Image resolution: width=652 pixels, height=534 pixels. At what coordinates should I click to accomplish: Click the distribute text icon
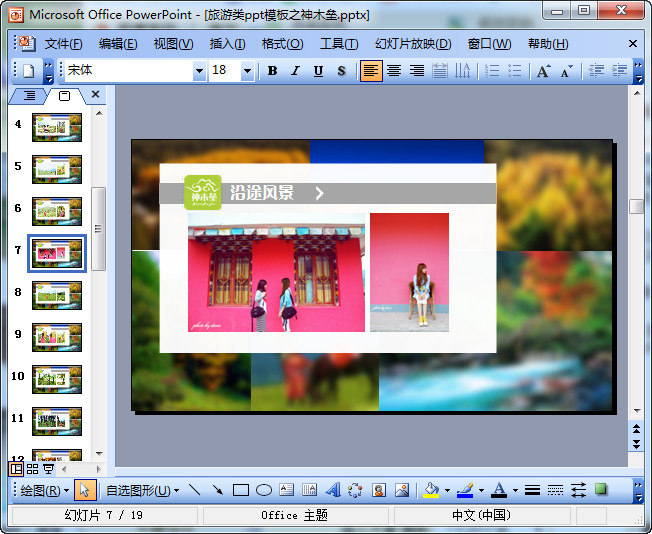(x=440, y=71)
